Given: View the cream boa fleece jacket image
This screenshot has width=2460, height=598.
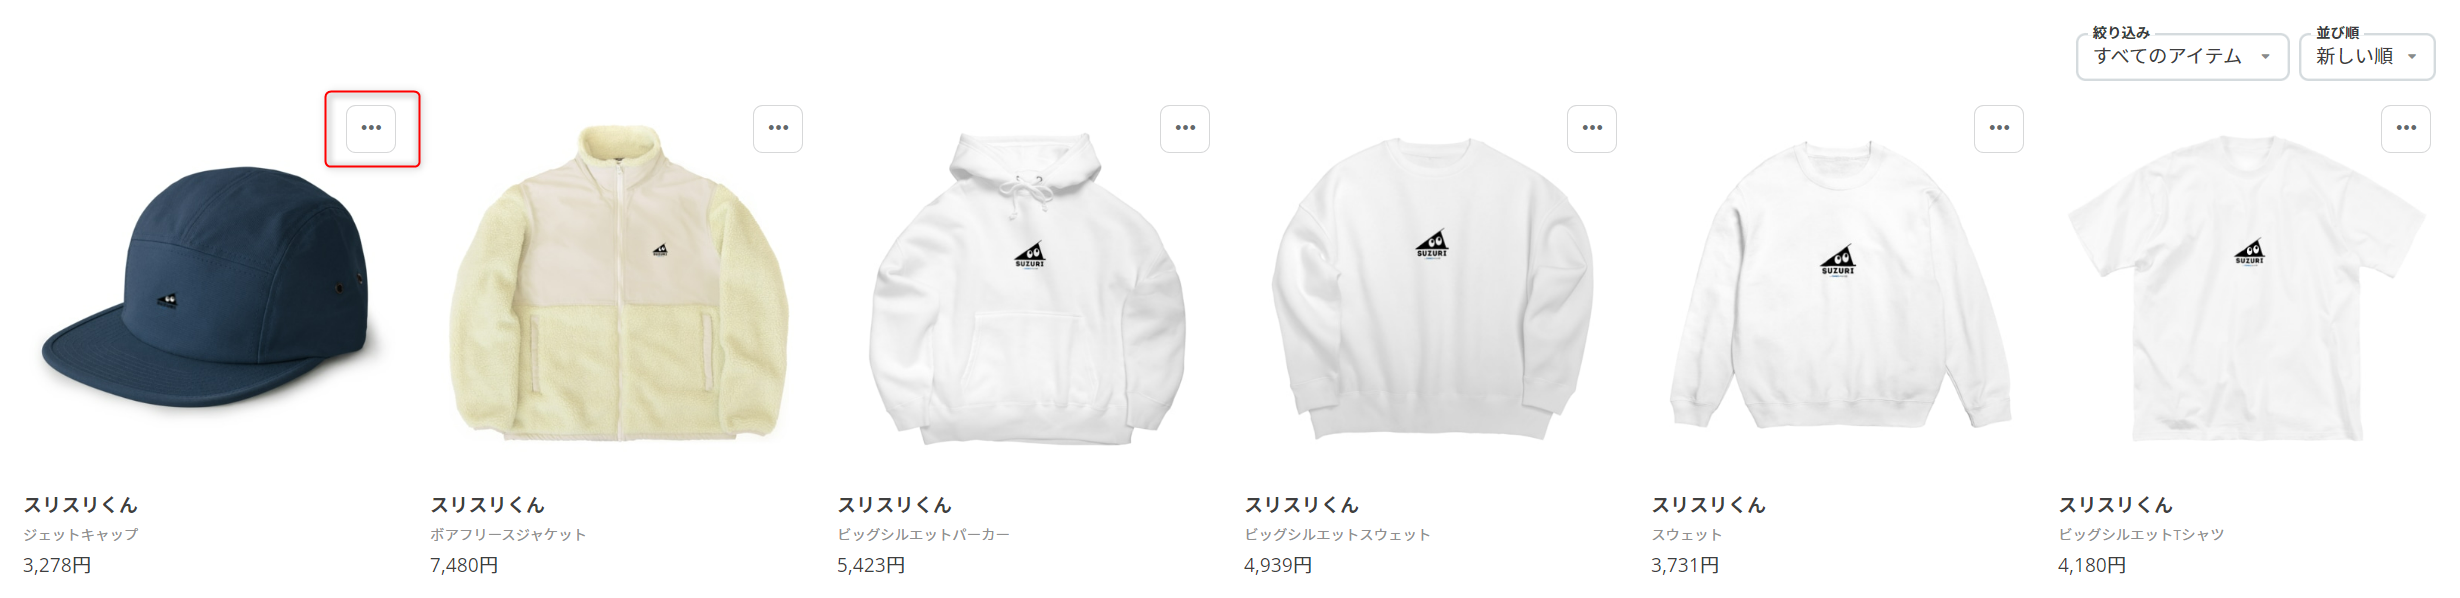Looking at the screenshot, I should pos(620,283).
